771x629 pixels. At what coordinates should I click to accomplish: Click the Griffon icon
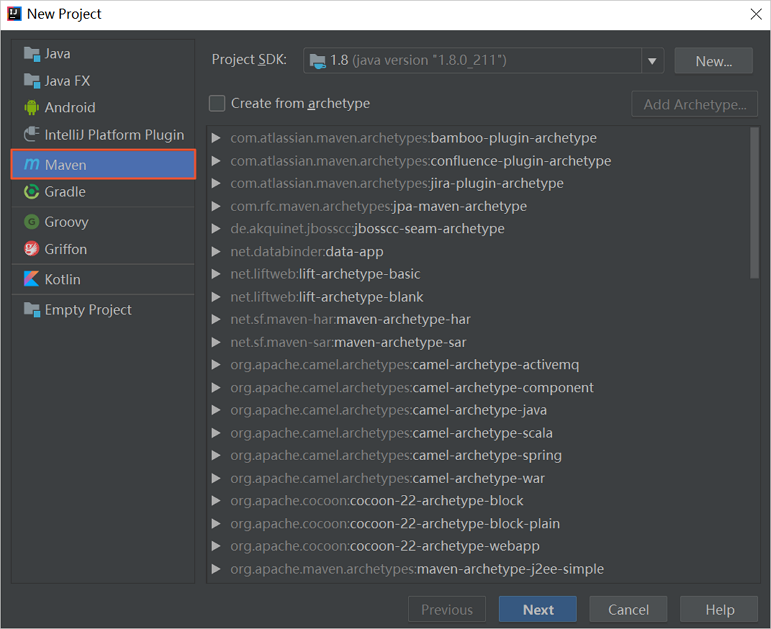[x=31, y=249]
